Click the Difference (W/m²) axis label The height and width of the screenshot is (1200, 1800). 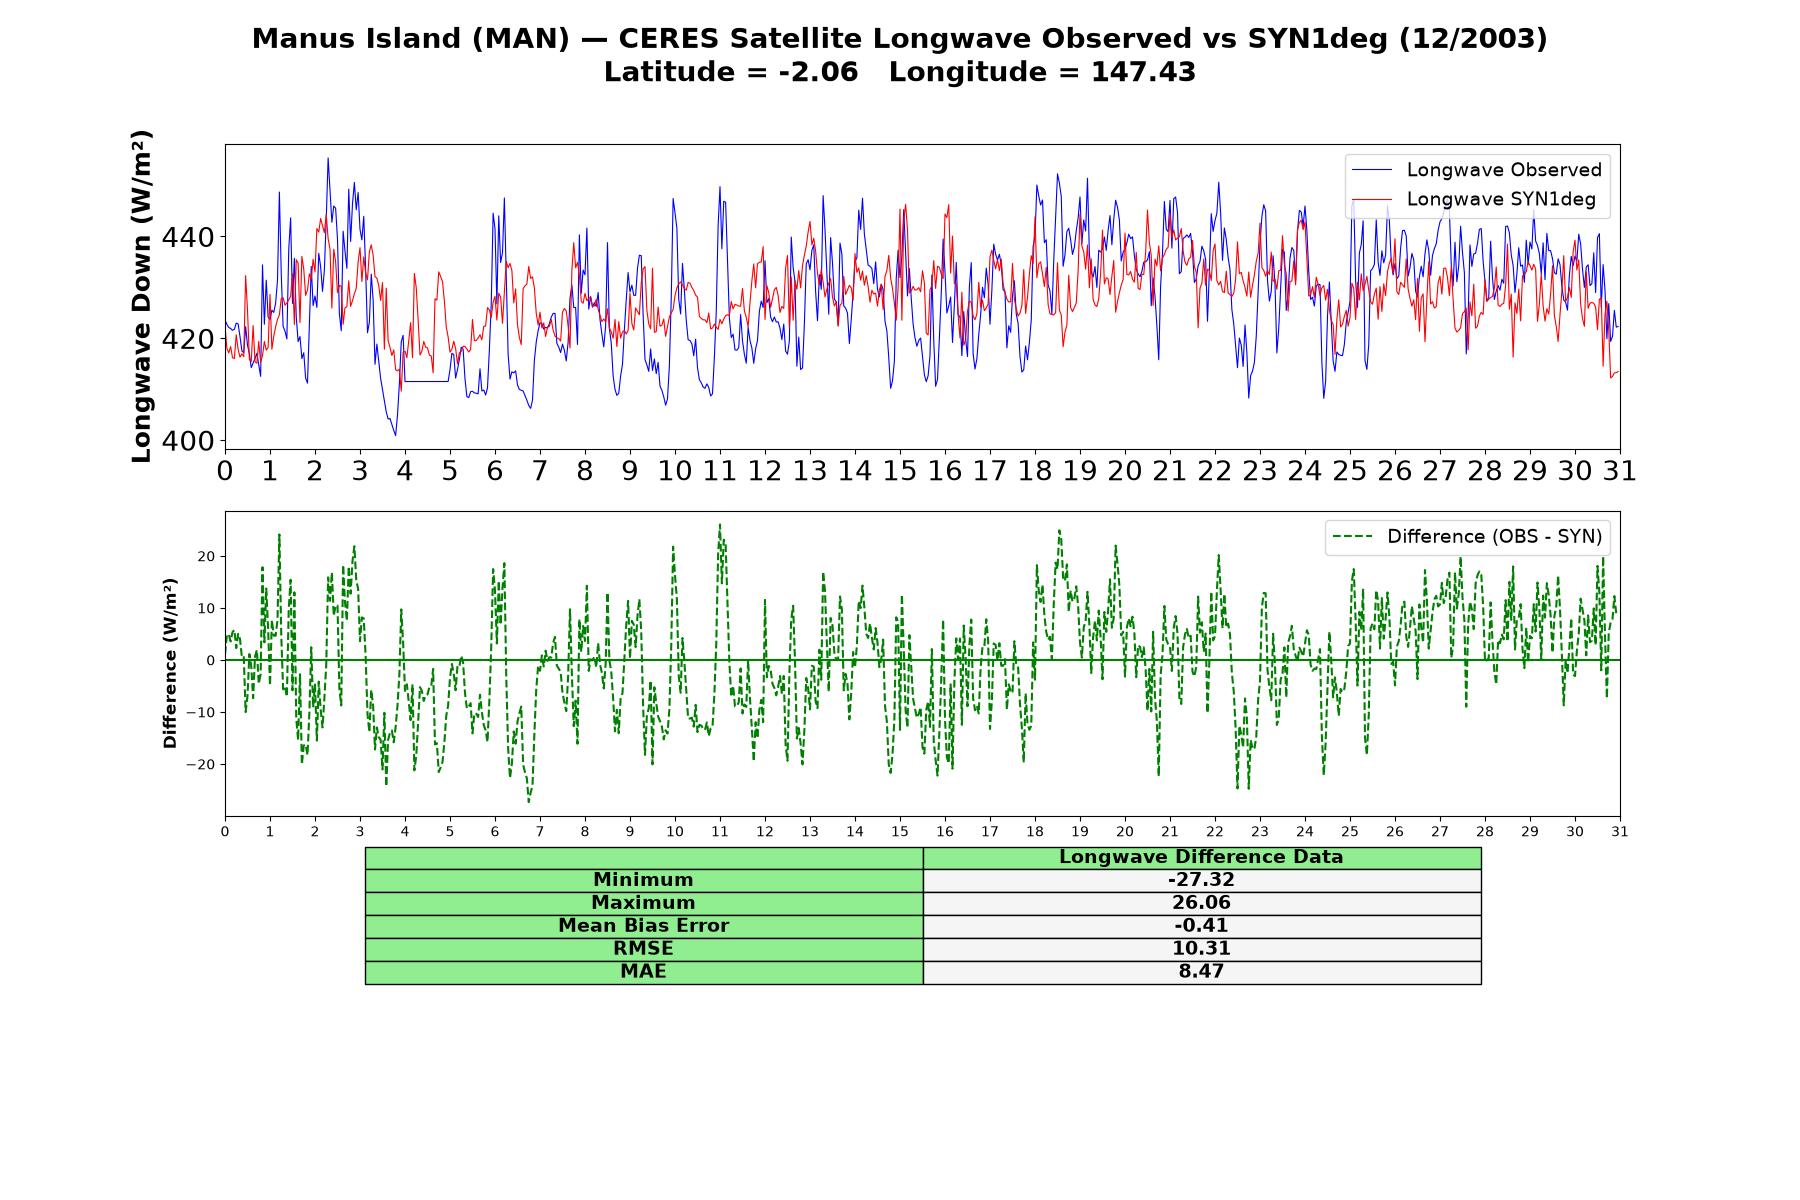pos(170,663)
